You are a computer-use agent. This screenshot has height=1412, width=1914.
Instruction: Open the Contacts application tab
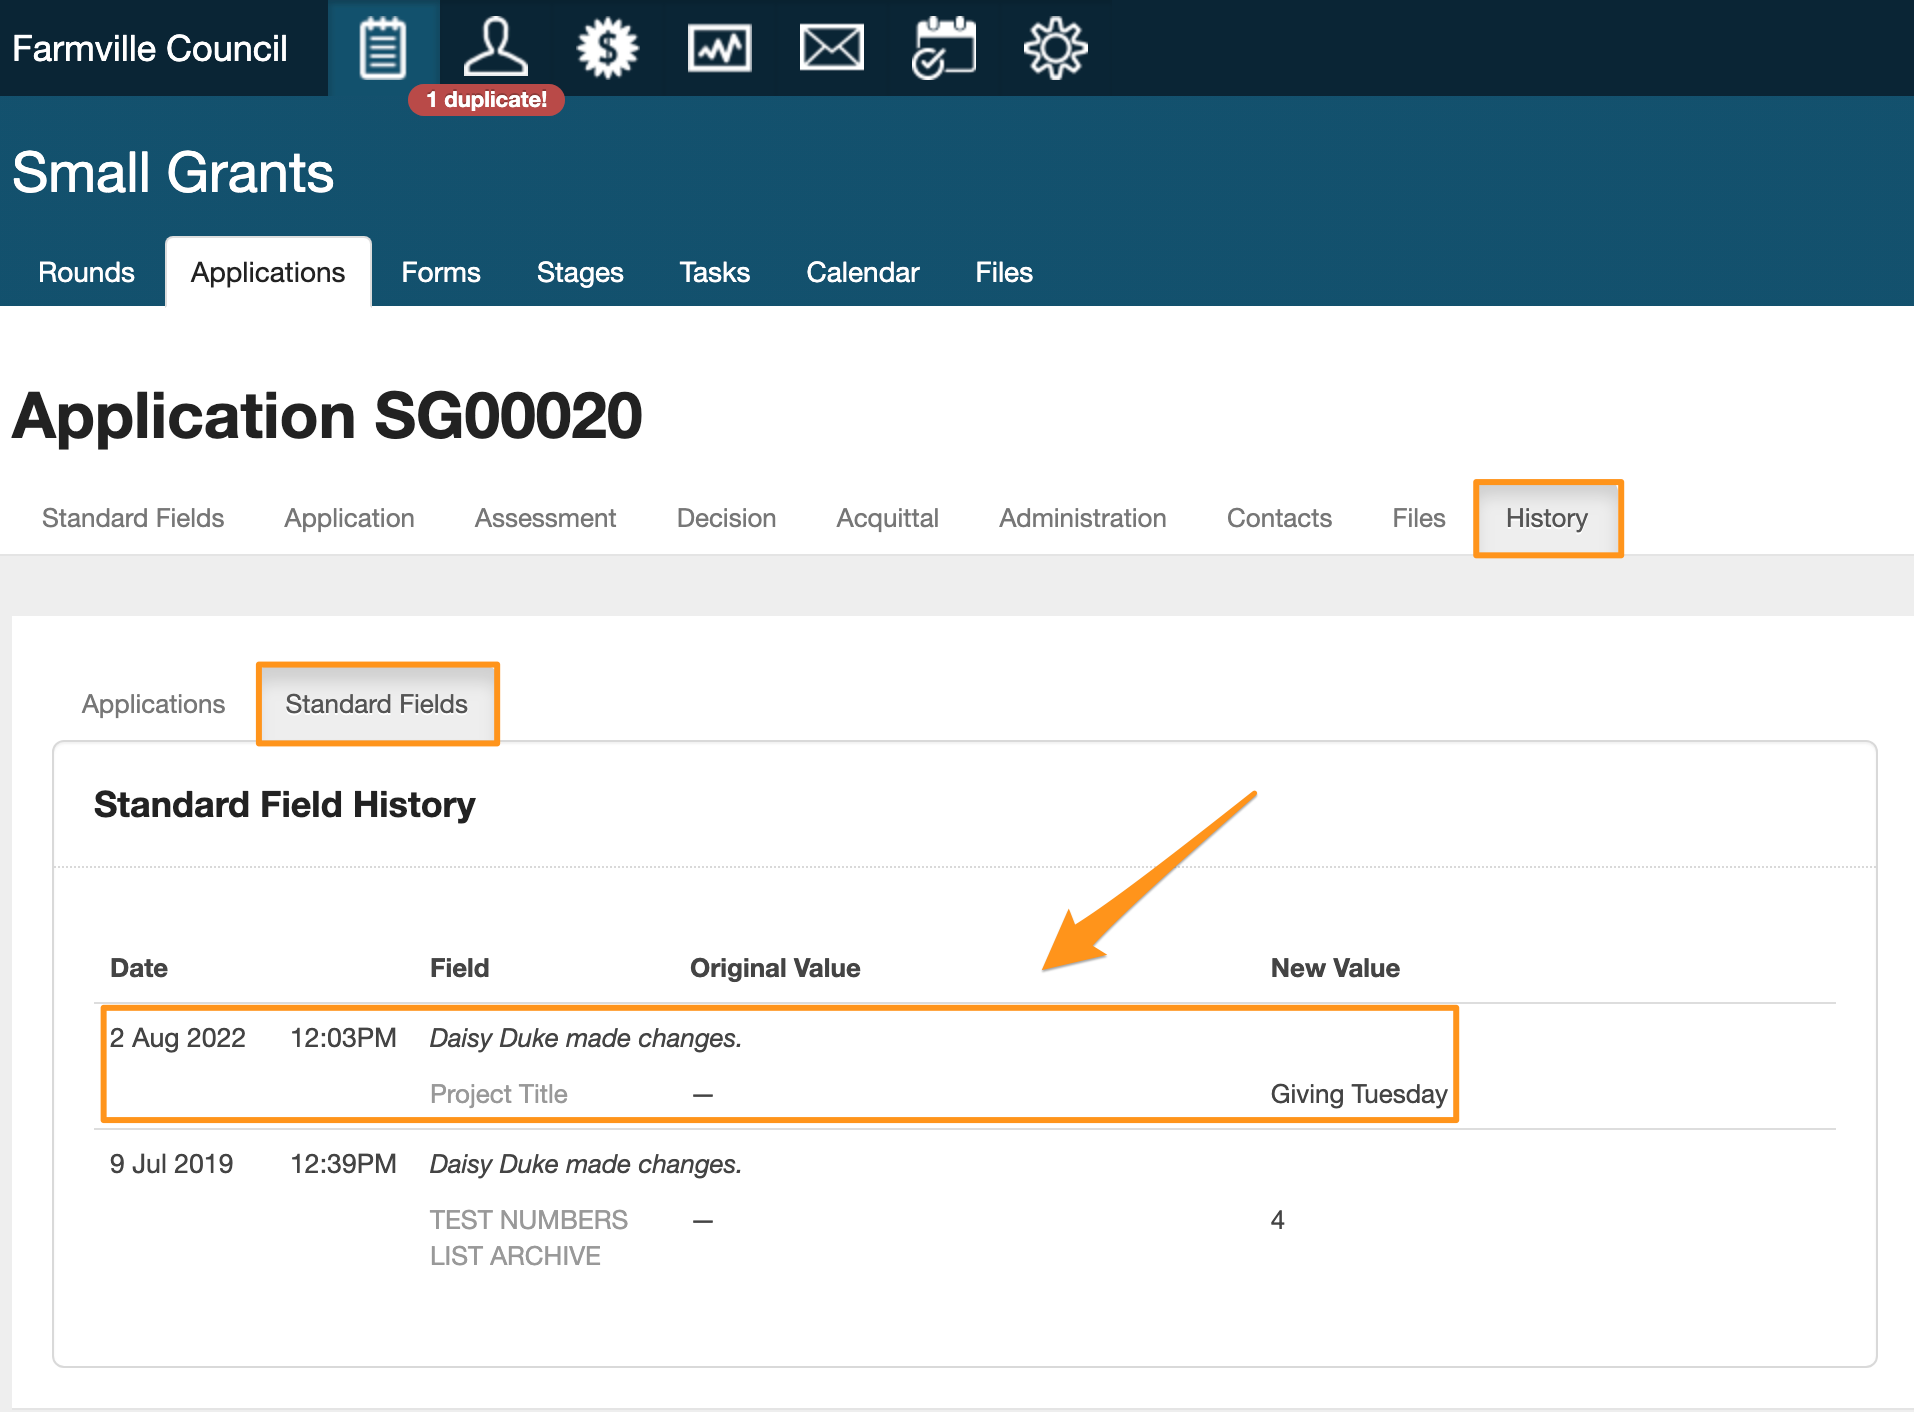[1279, 518]
